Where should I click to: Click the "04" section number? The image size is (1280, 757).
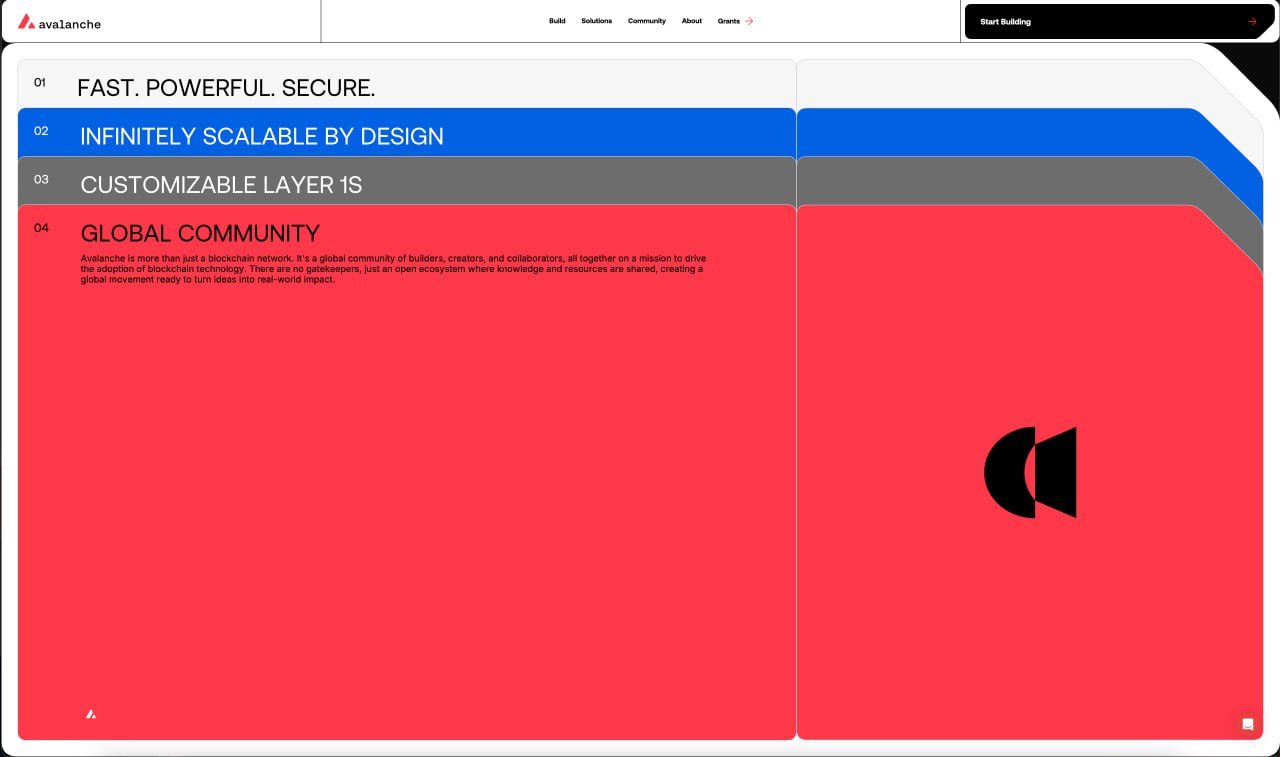[41, 228]
